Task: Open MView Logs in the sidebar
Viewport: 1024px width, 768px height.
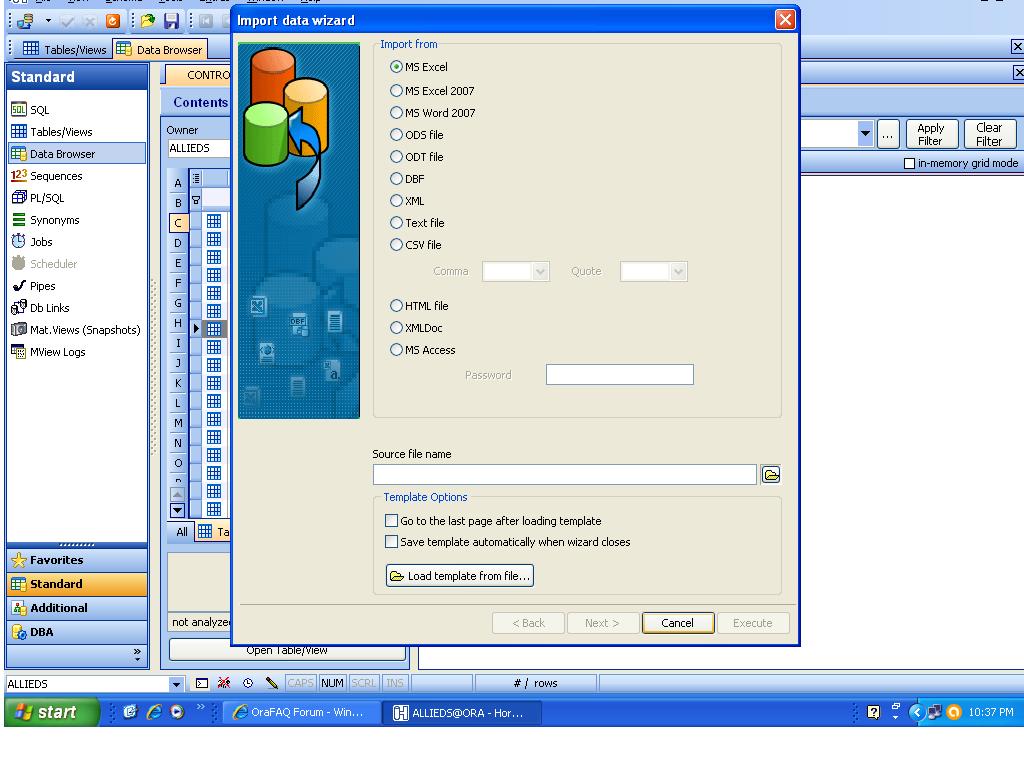Action: (x=48, y=352)
